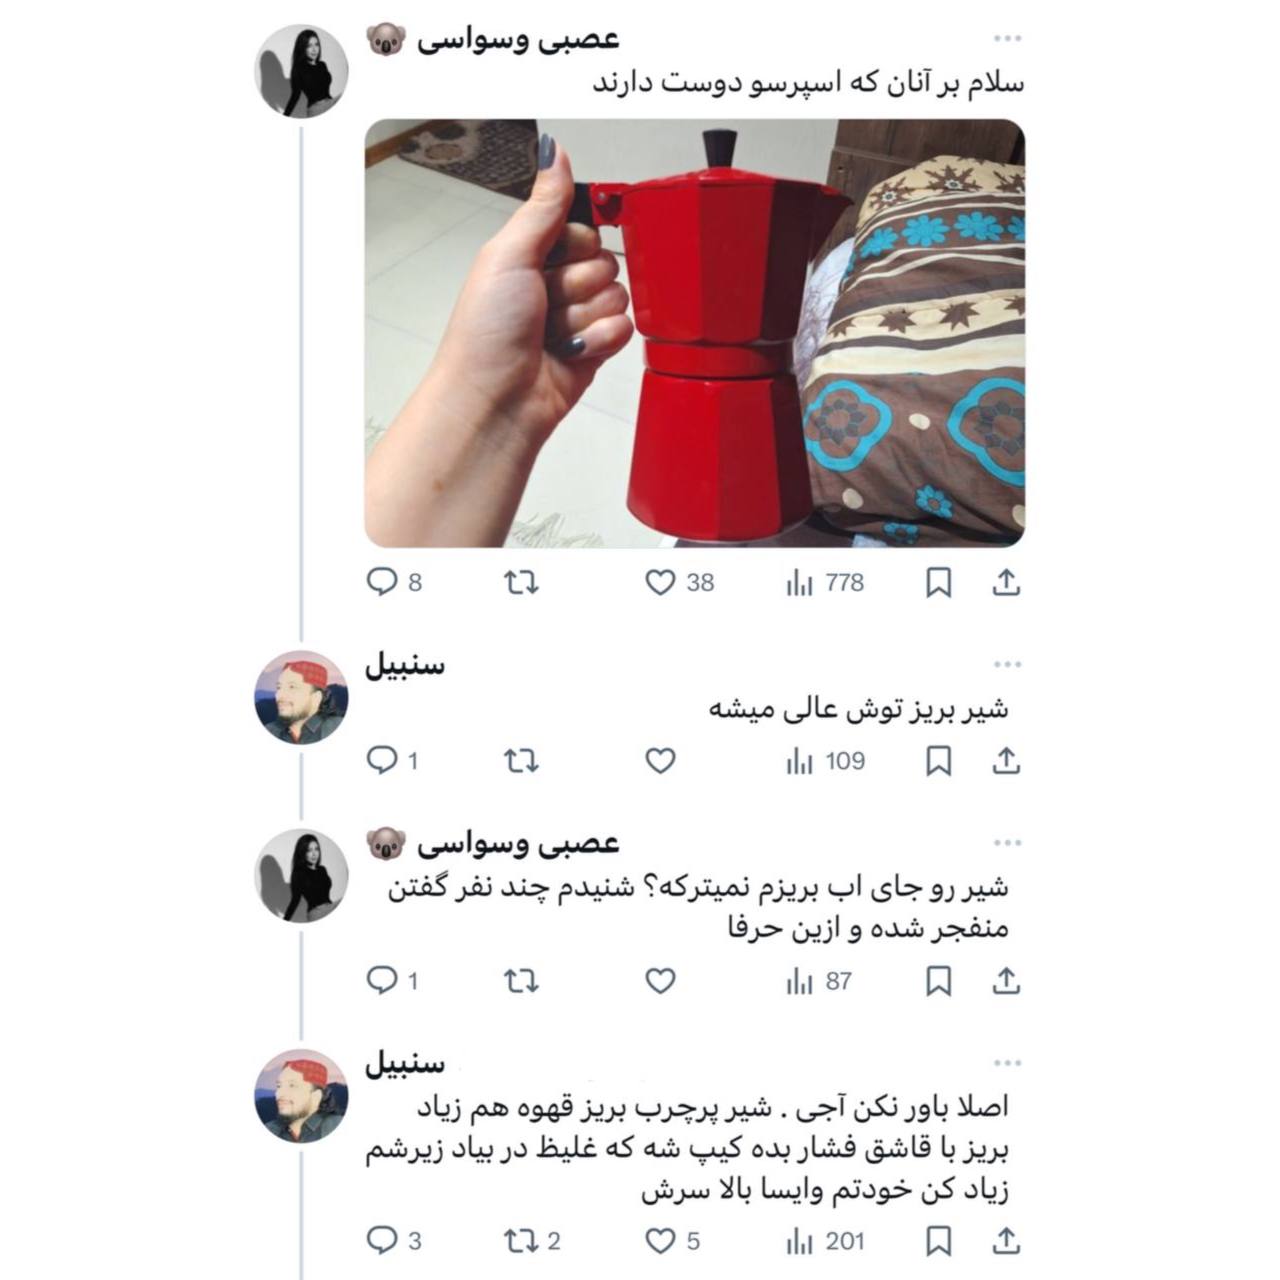Open more options on سنبیل's first reply

(1008, 664)
